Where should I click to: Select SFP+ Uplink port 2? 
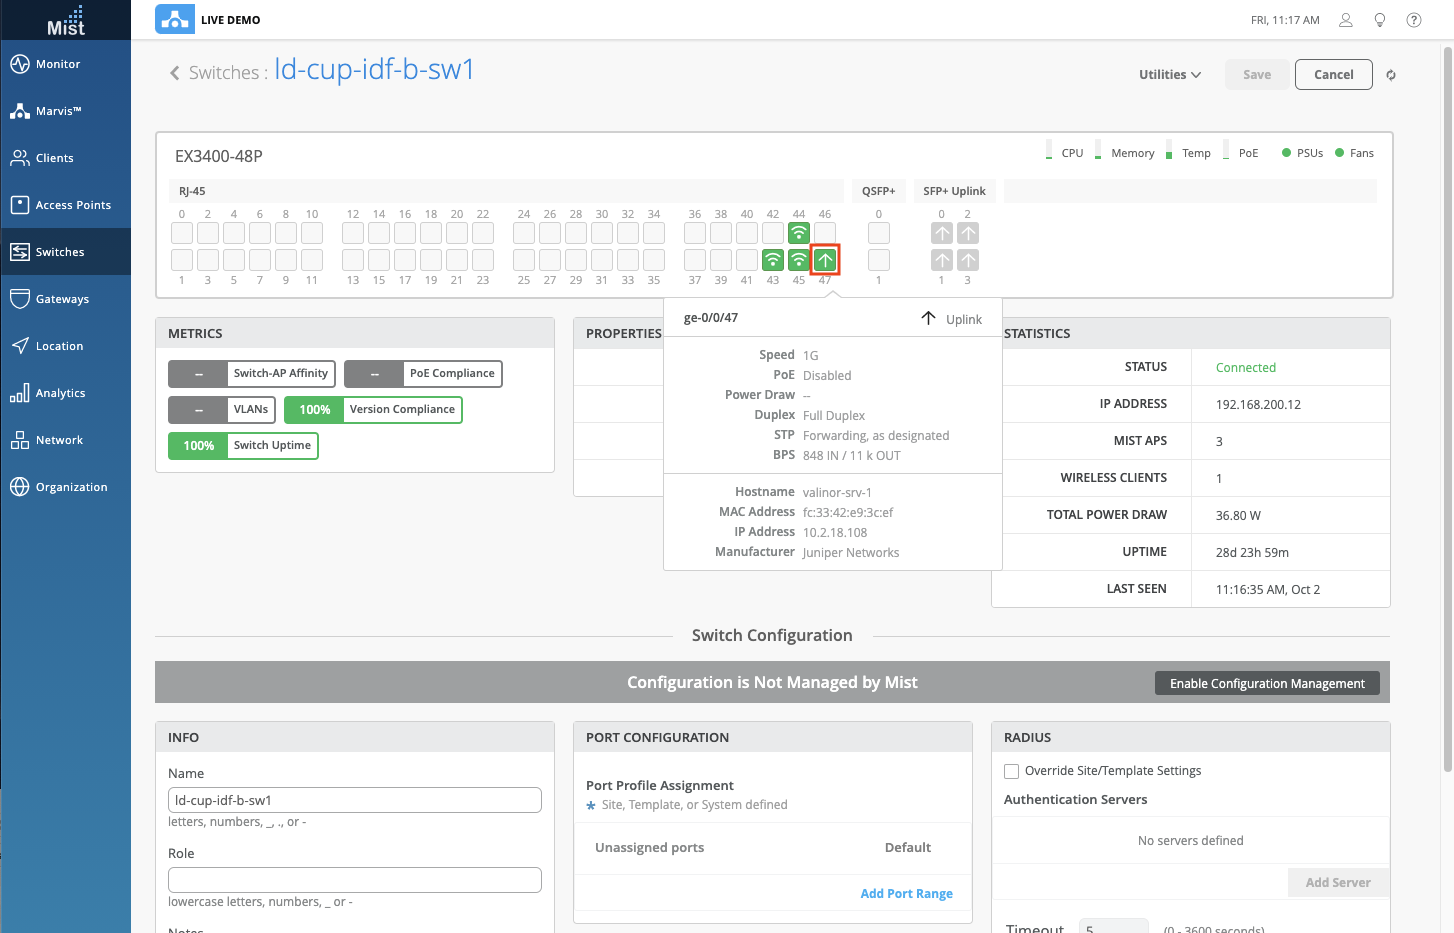pos(968,233)
